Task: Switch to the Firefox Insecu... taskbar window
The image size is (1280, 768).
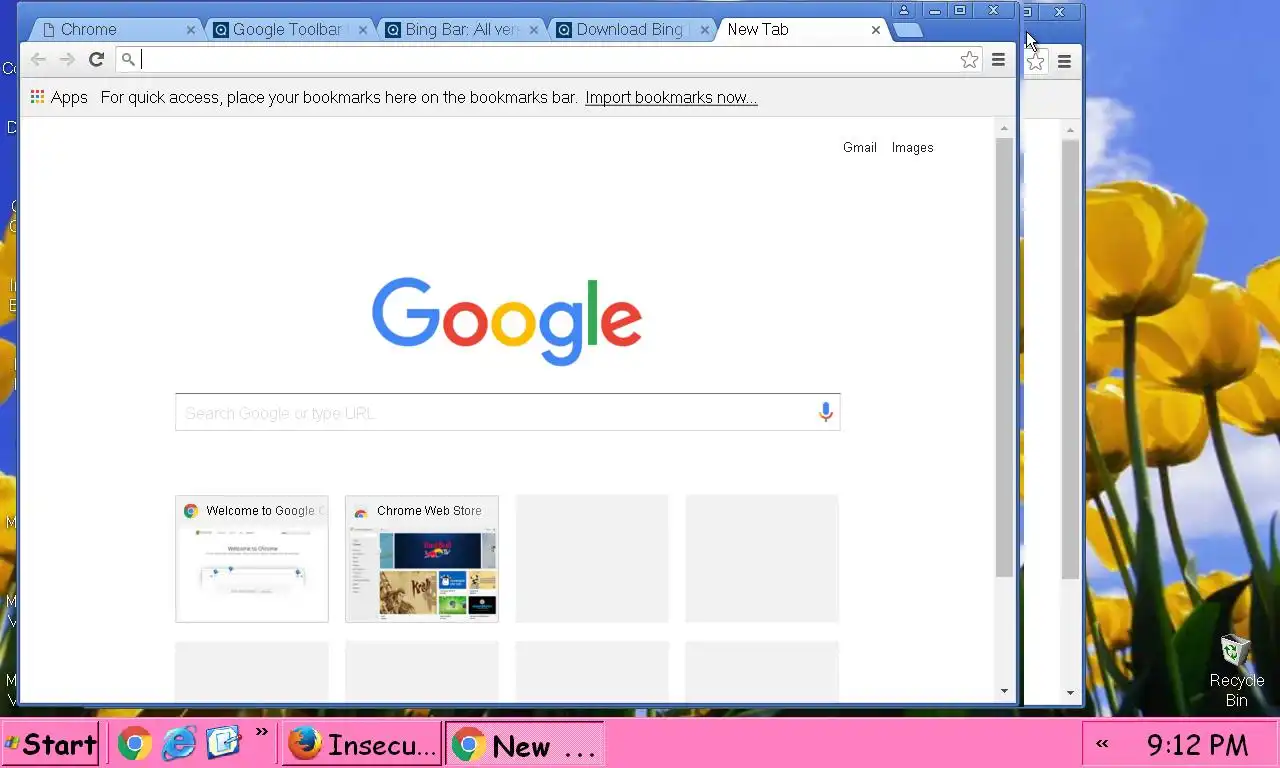Action: 362,744
